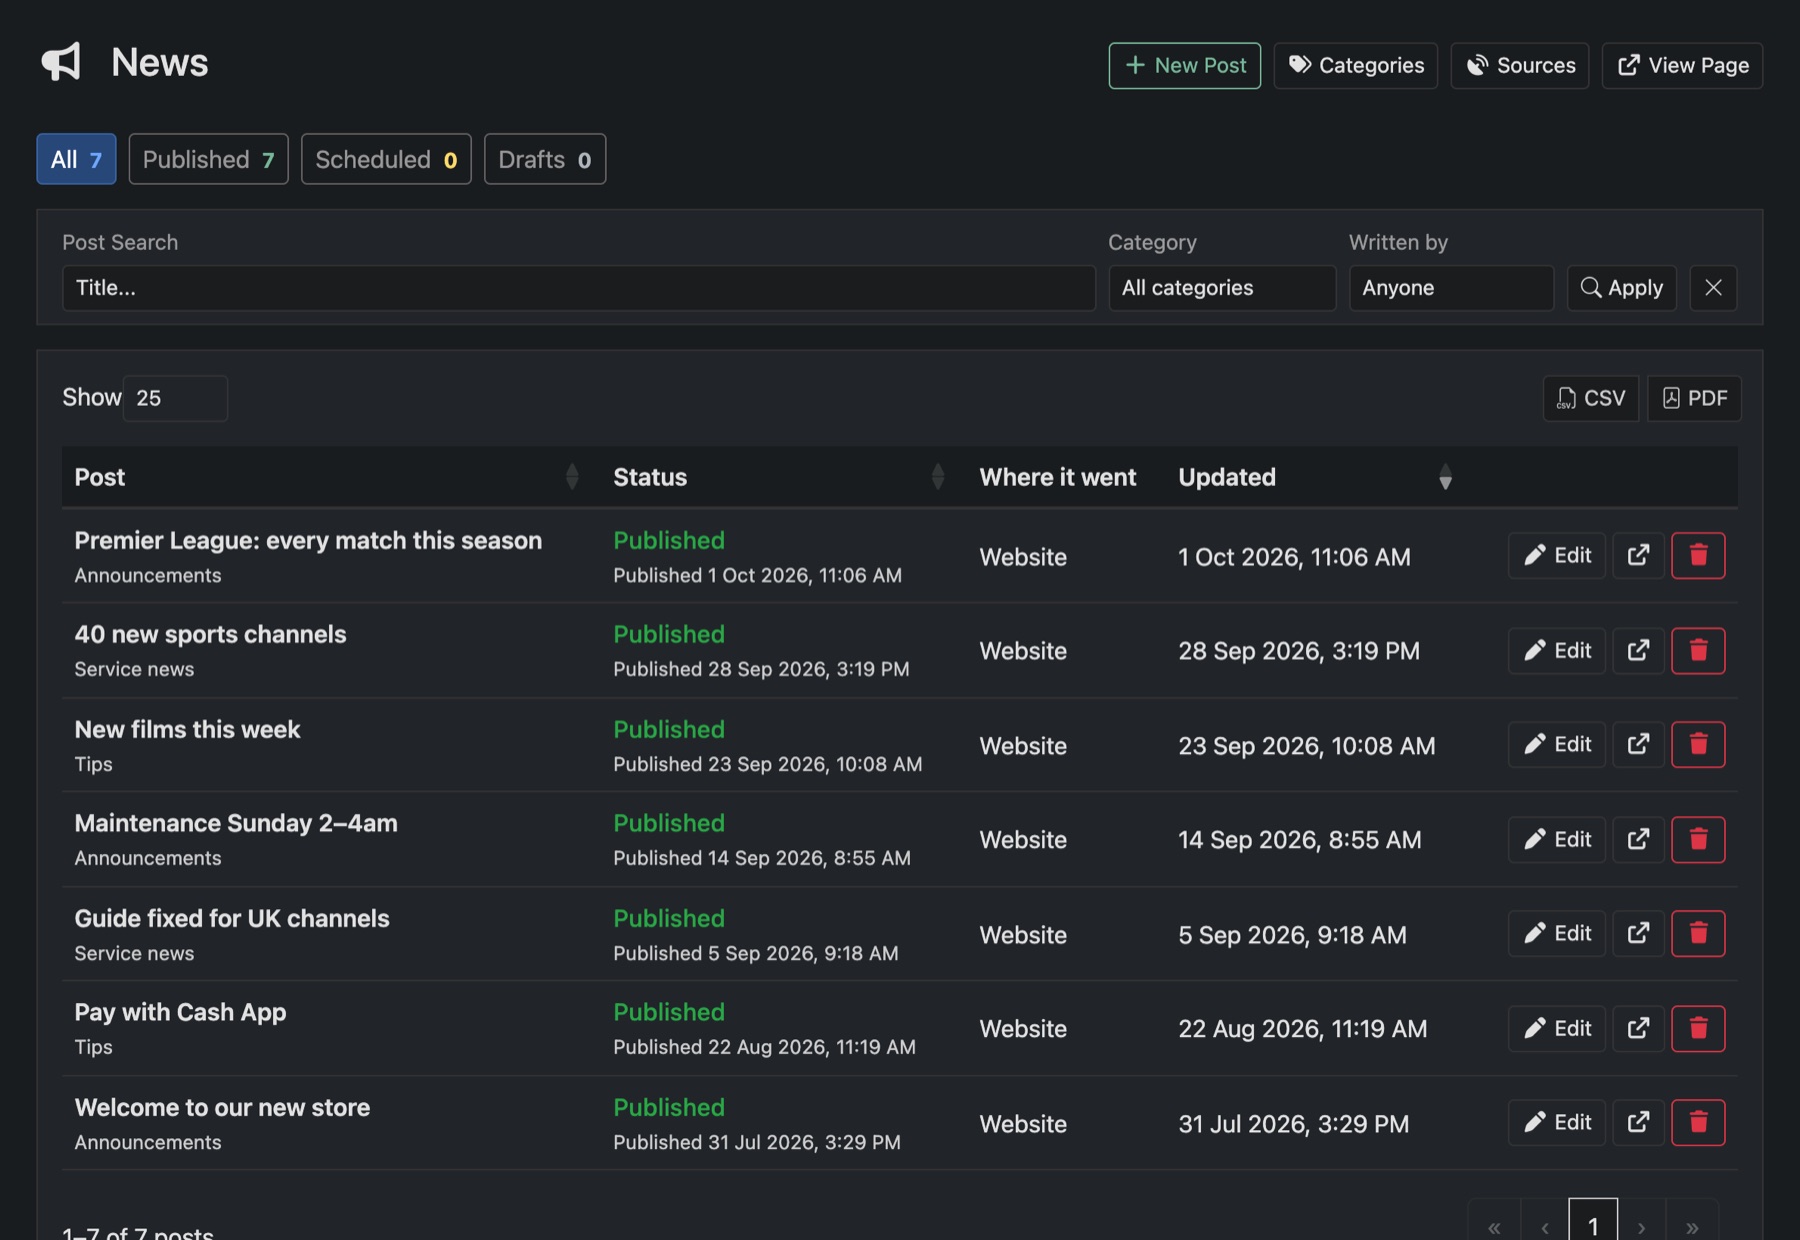
Task: Delete the 40 new sports channels post
Action: click(1698, 650)
